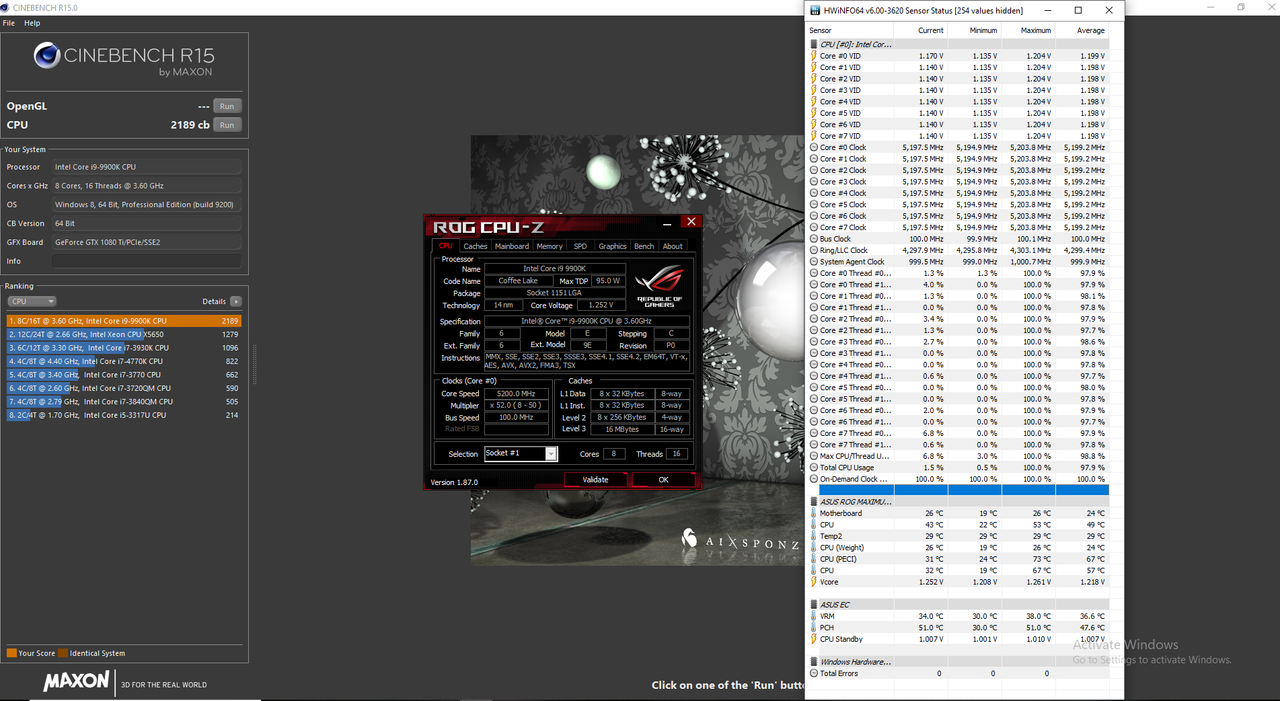Click the thermometer icon beside Temp2
Screen dimensions: 1280x701
point(814,536)
